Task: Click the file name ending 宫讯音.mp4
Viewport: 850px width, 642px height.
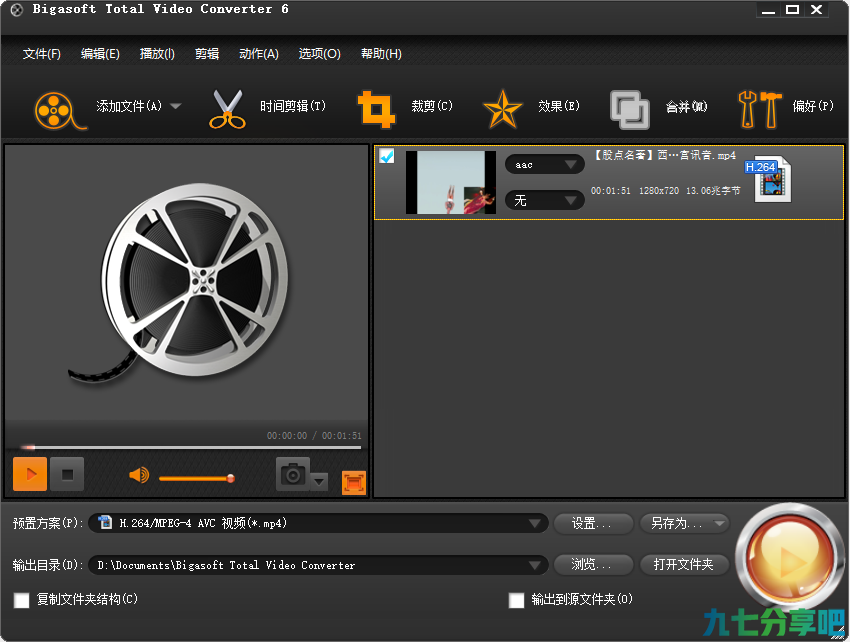Action: (x=665, y=156)
